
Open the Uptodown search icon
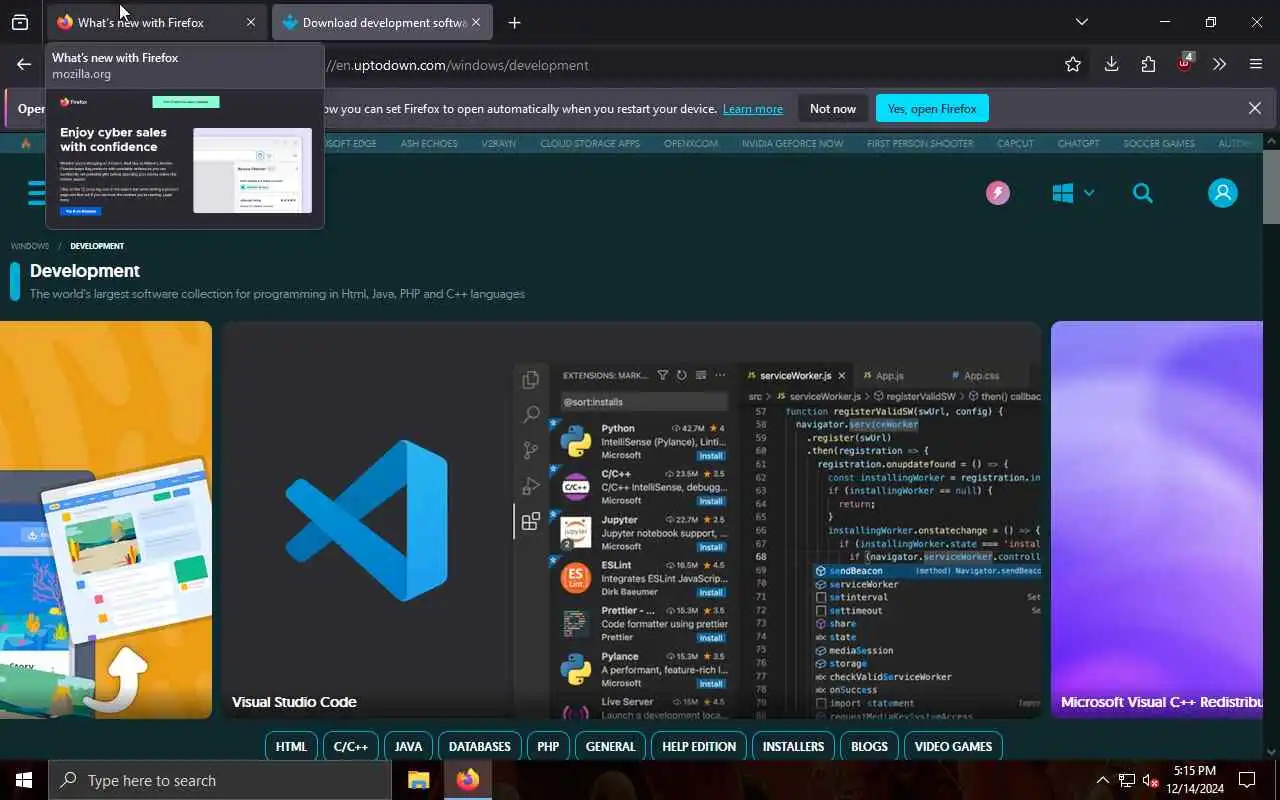pyautogui.click(x=1143, y=193)
